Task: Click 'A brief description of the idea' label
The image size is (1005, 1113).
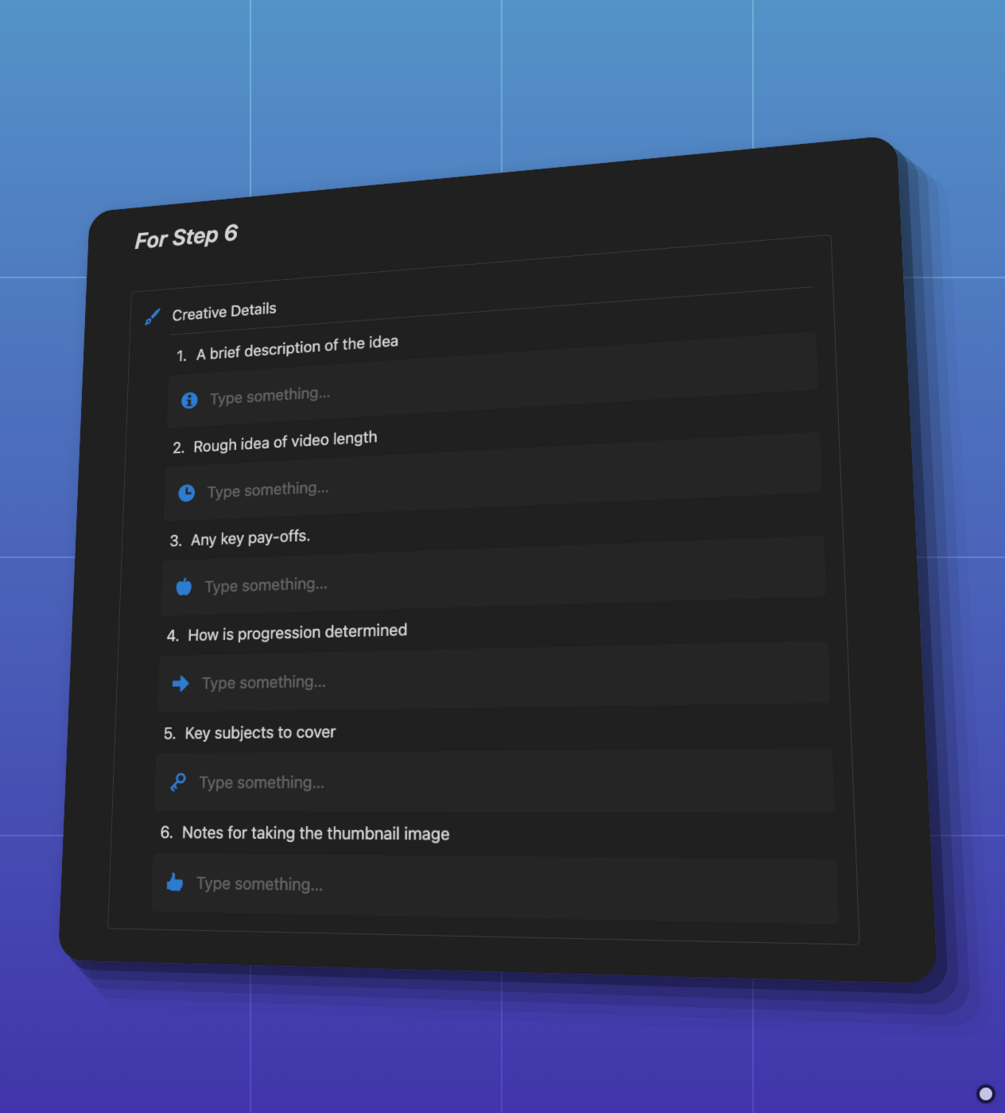Action: click(297, 348)
